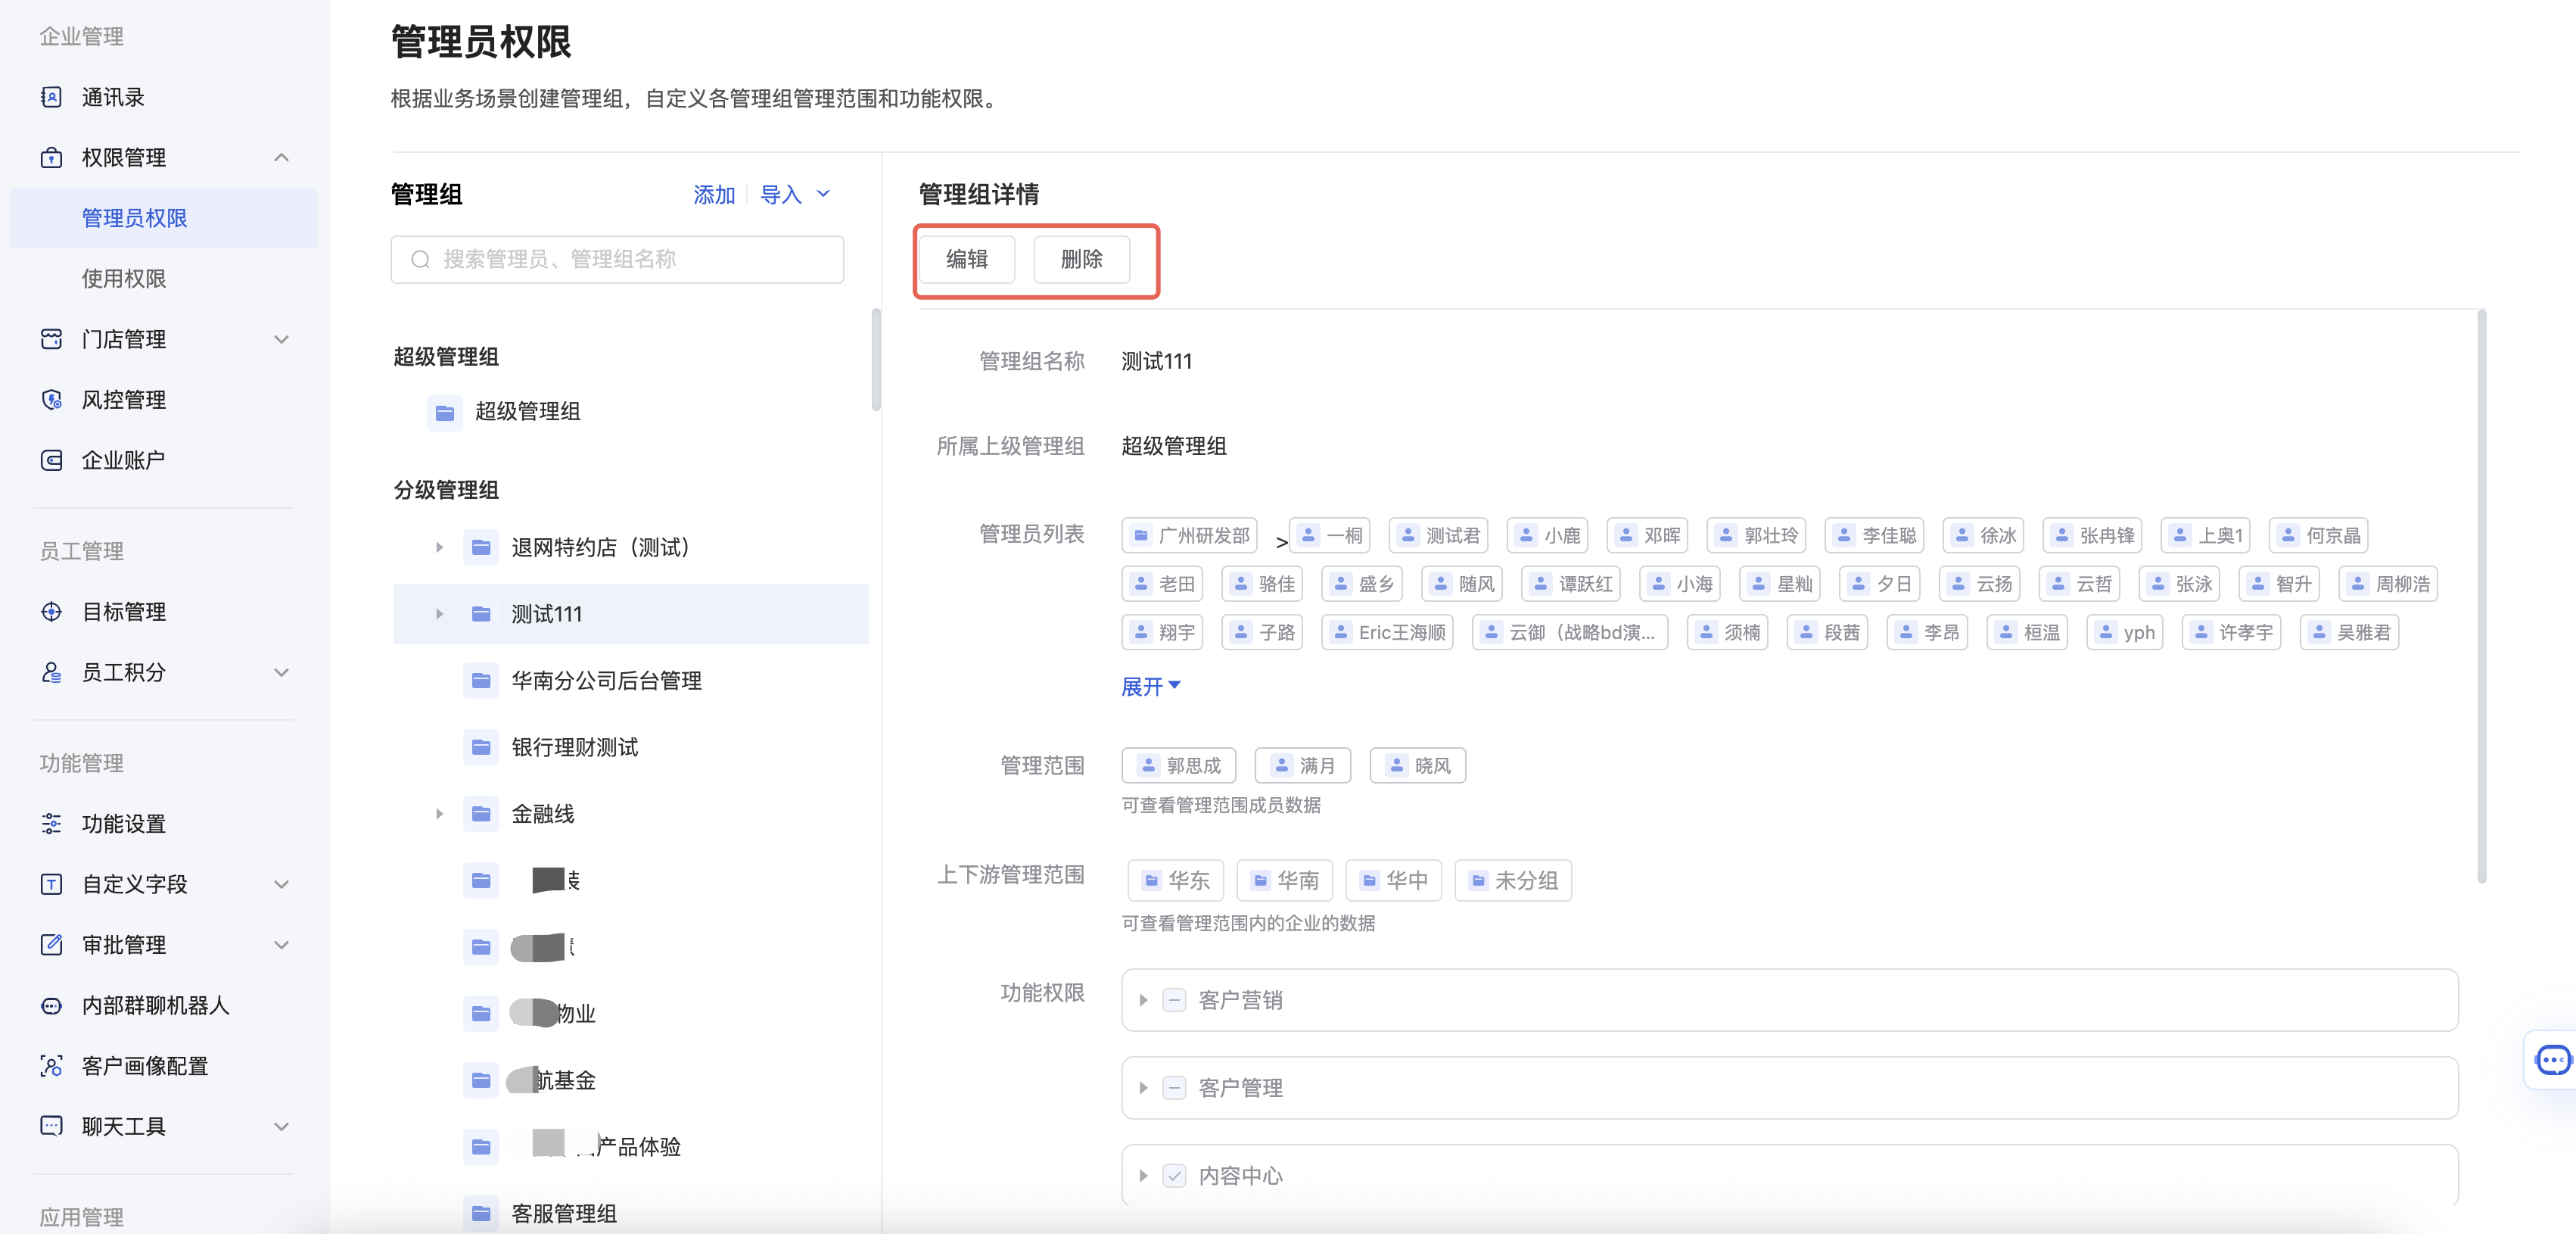
Task: Click the 华东 upstream scope tag
Action: (1175, 880)
